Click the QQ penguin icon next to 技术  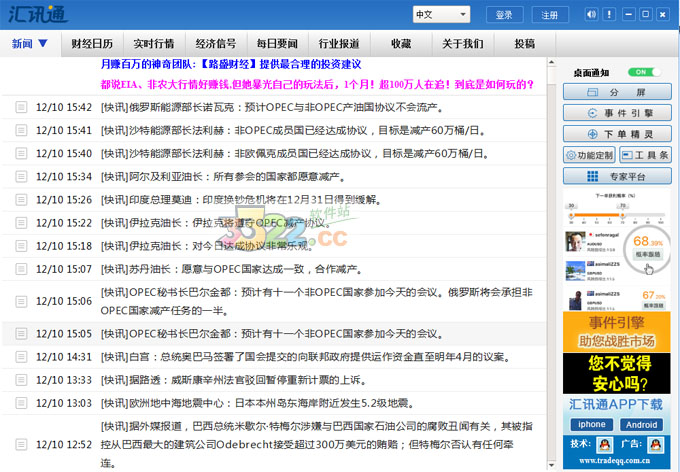tap(604, 443)
